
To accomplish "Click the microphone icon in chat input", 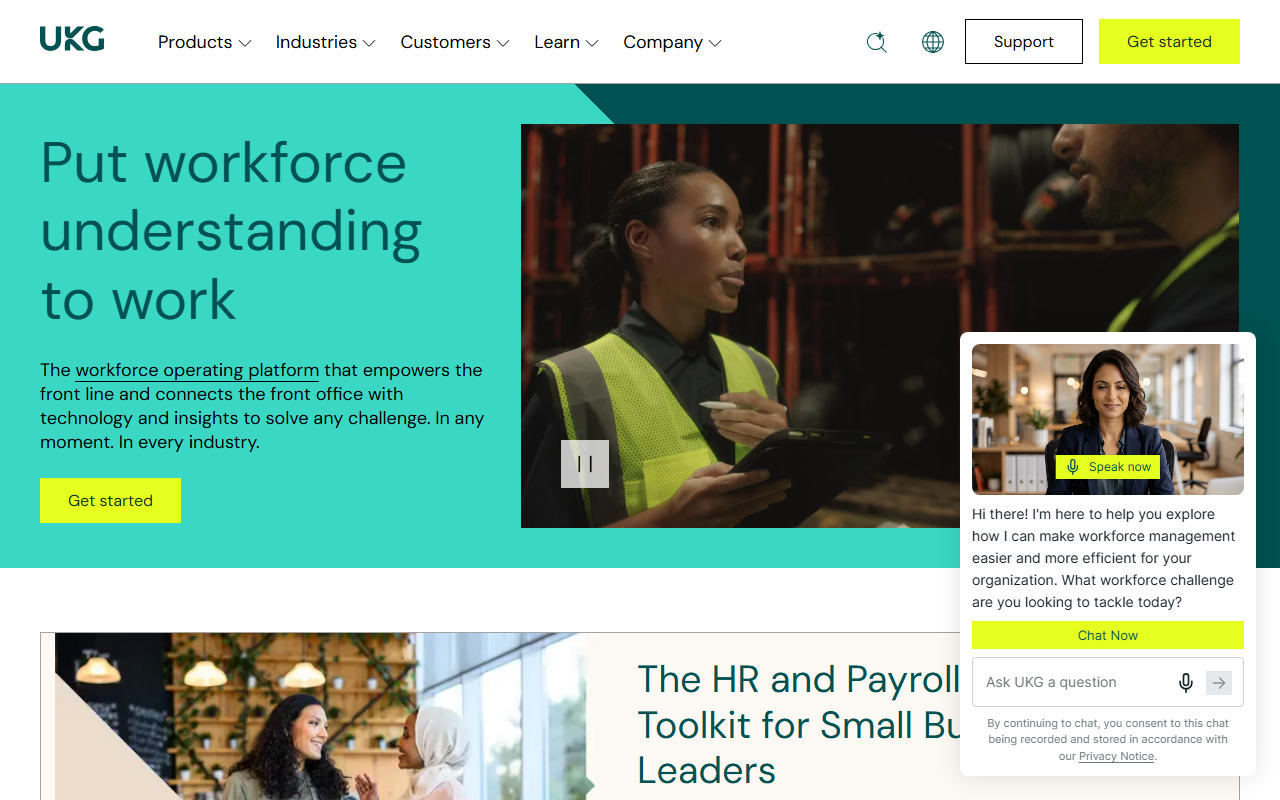I will [x=1185, y=683].
